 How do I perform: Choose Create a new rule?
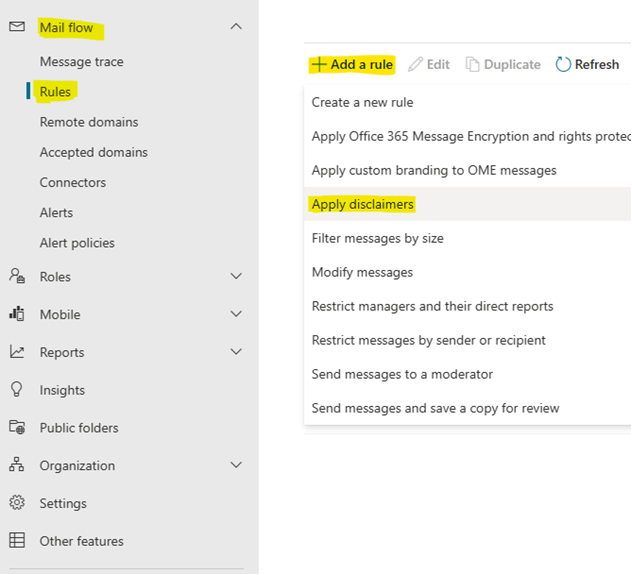[468, 102]
